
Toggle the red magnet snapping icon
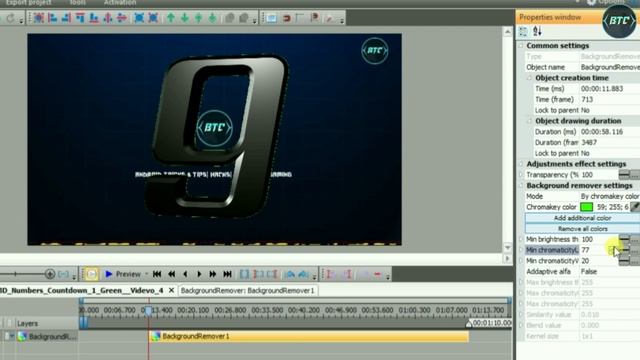(x=287, y=18)
